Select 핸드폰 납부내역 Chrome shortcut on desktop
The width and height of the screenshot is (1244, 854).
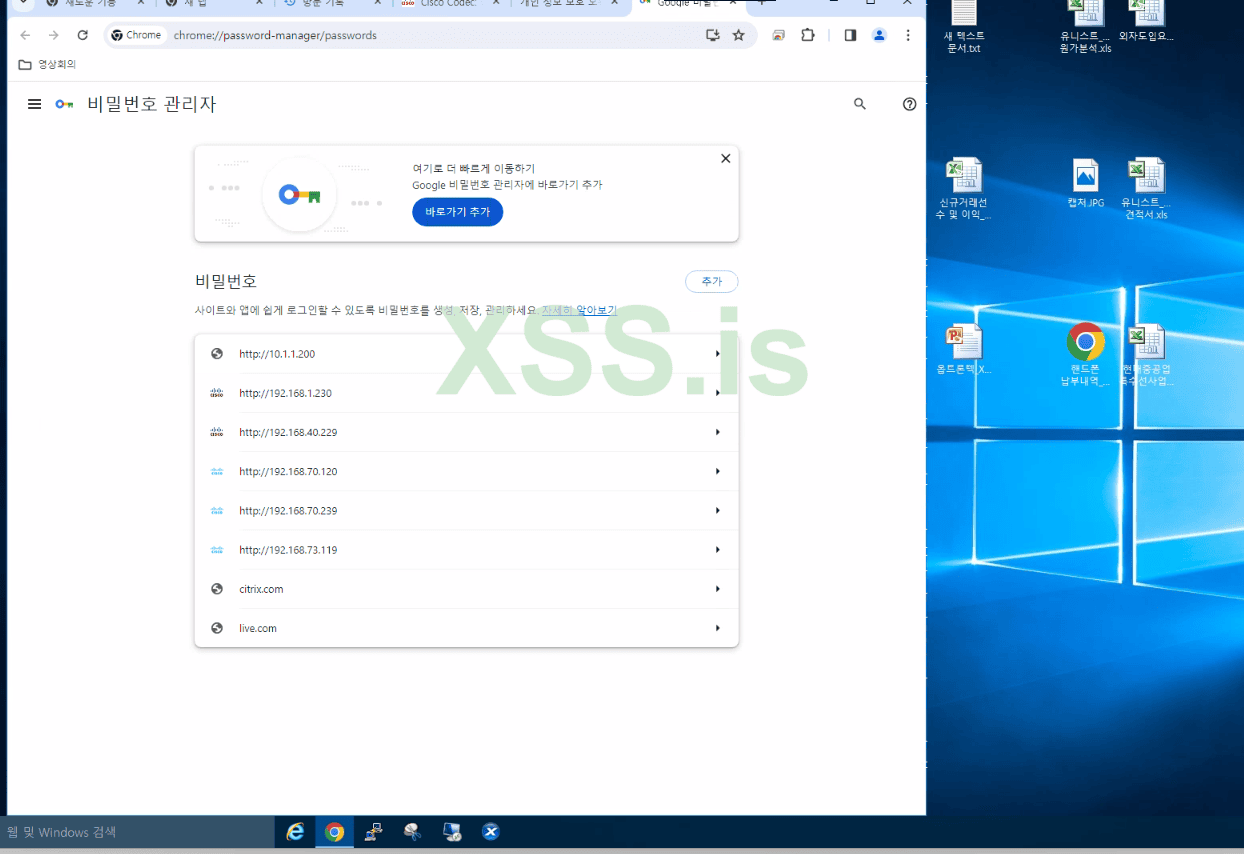pos(1086,355)
